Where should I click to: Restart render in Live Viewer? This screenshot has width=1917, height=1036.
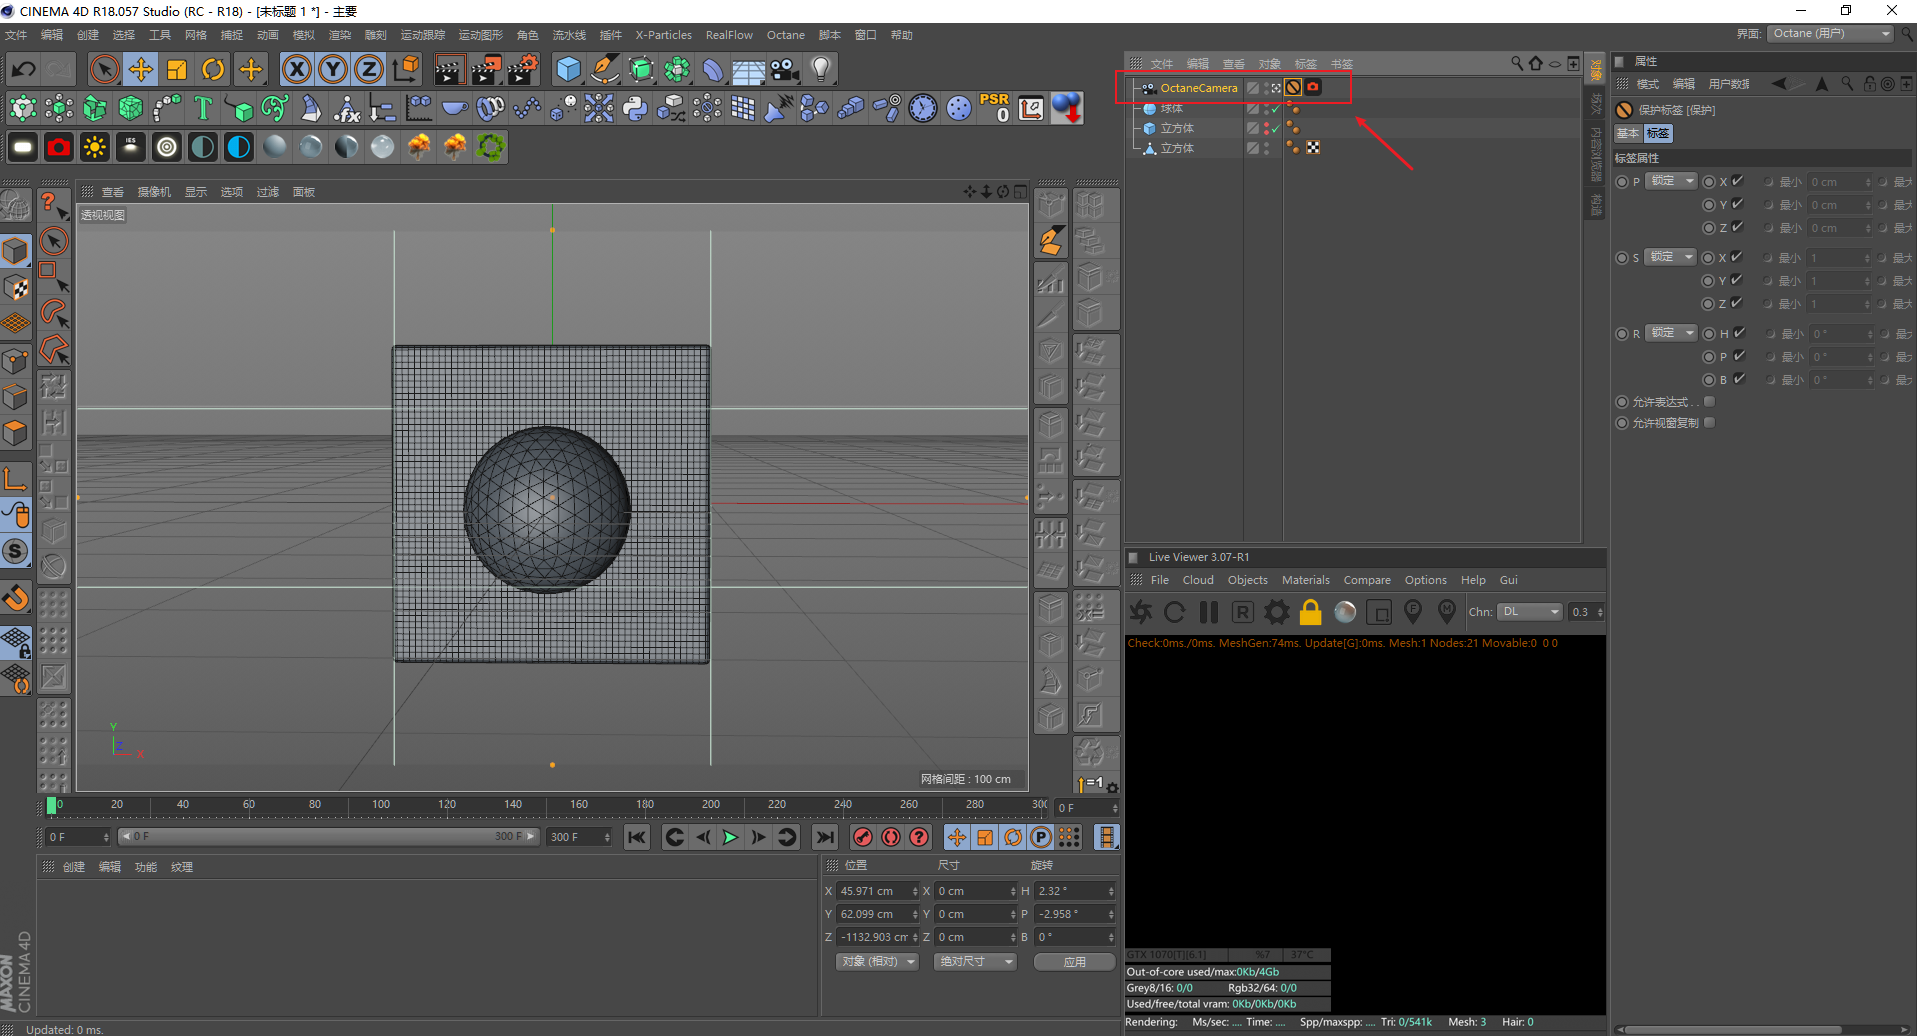click(1175, 612)
